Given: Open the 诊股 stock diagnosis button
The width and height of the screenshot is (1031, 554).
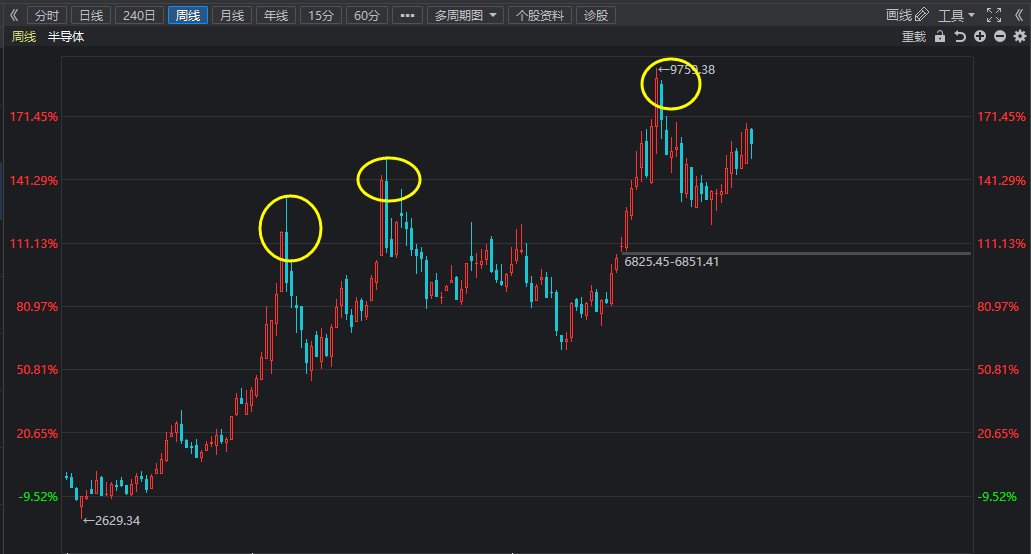Looking at the screenshot, I should point(596,15).
